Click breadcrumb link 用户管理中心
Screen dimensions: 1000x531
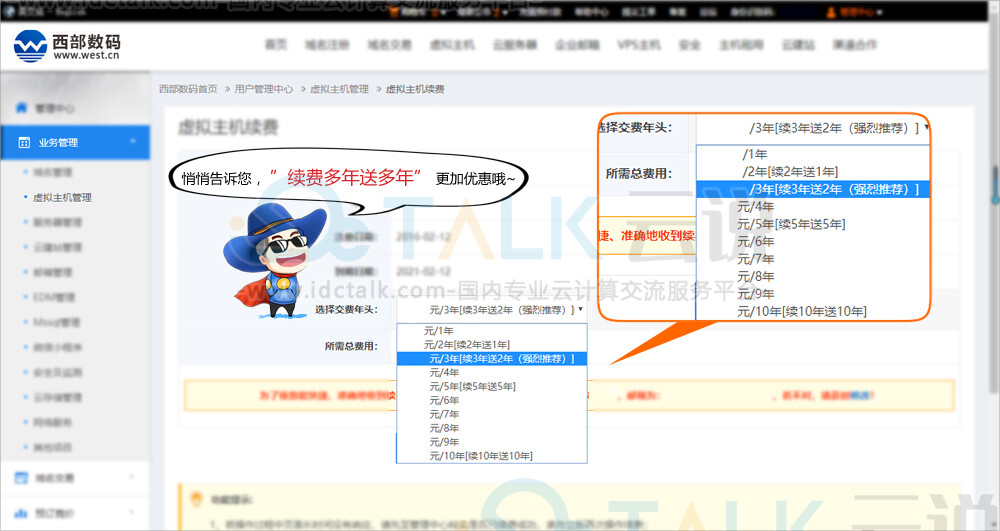coord(264,89)
